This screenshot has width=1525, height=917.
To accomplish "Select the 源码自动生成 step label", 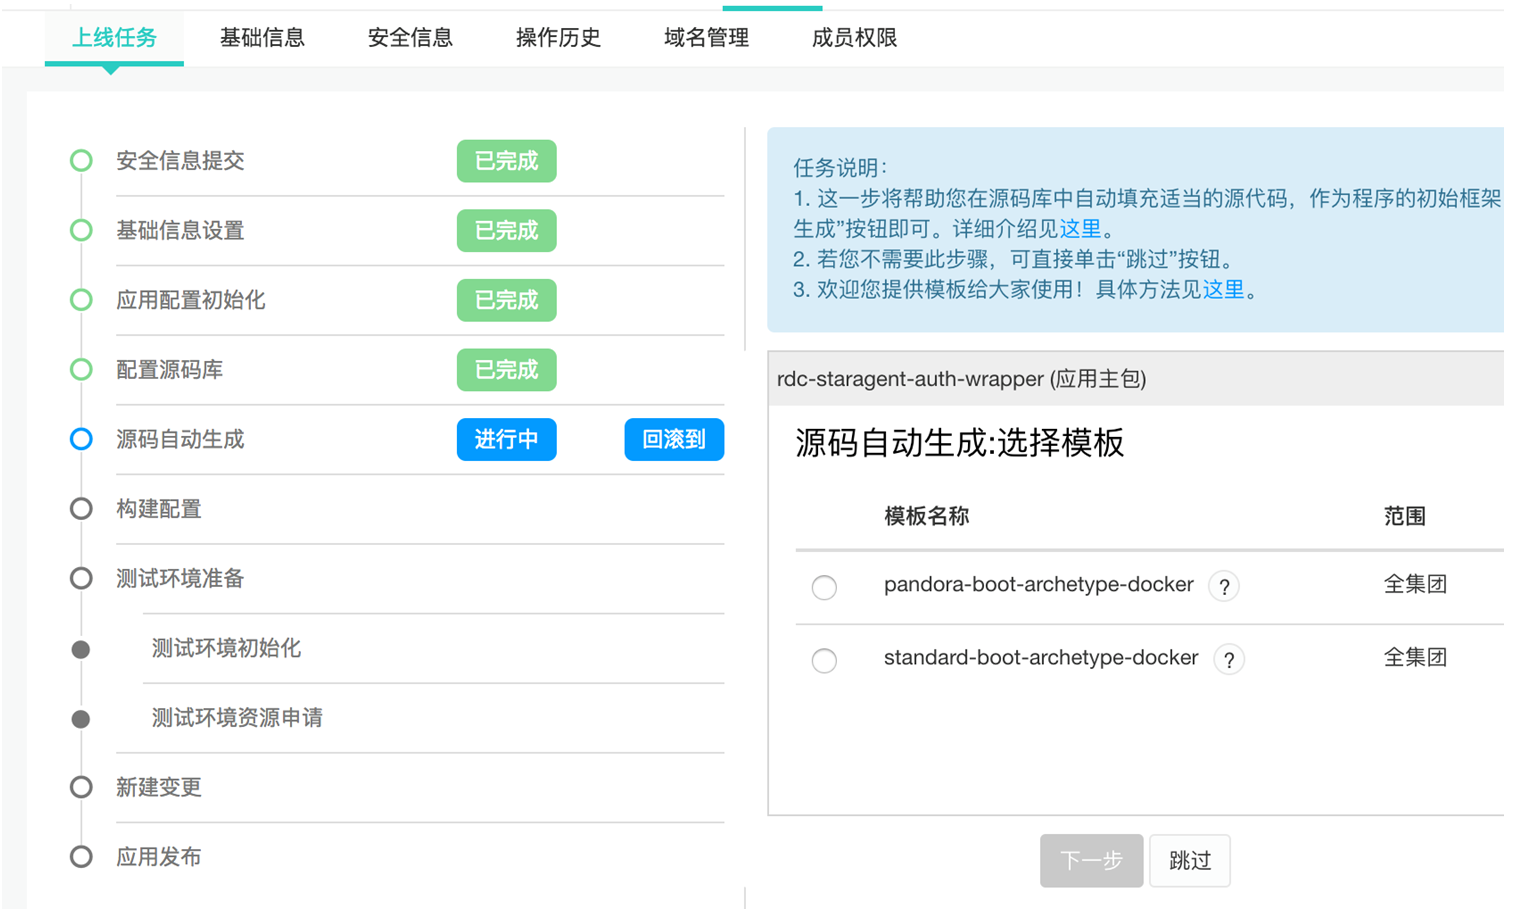I will click(x=180, y=439).
